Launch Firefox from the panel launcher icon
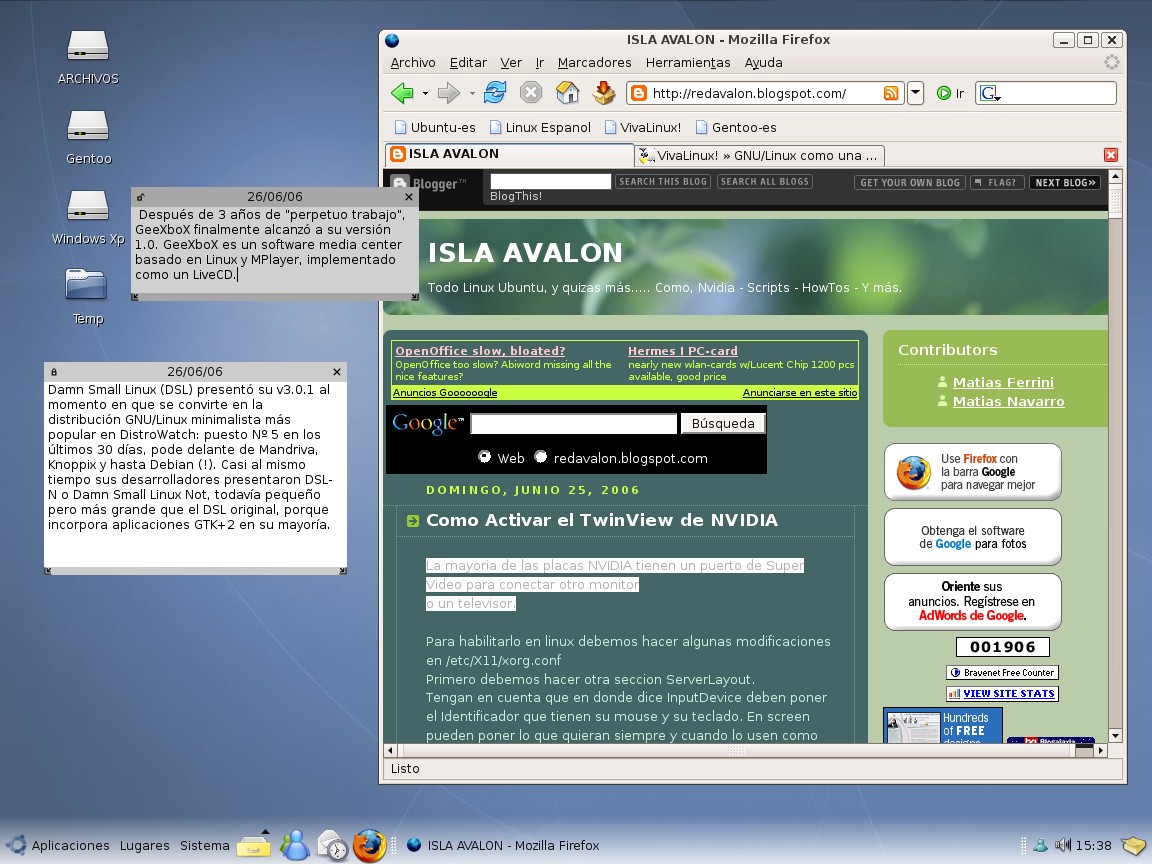The width and height of the screenshot is (1152, 864). coord(370,846)
